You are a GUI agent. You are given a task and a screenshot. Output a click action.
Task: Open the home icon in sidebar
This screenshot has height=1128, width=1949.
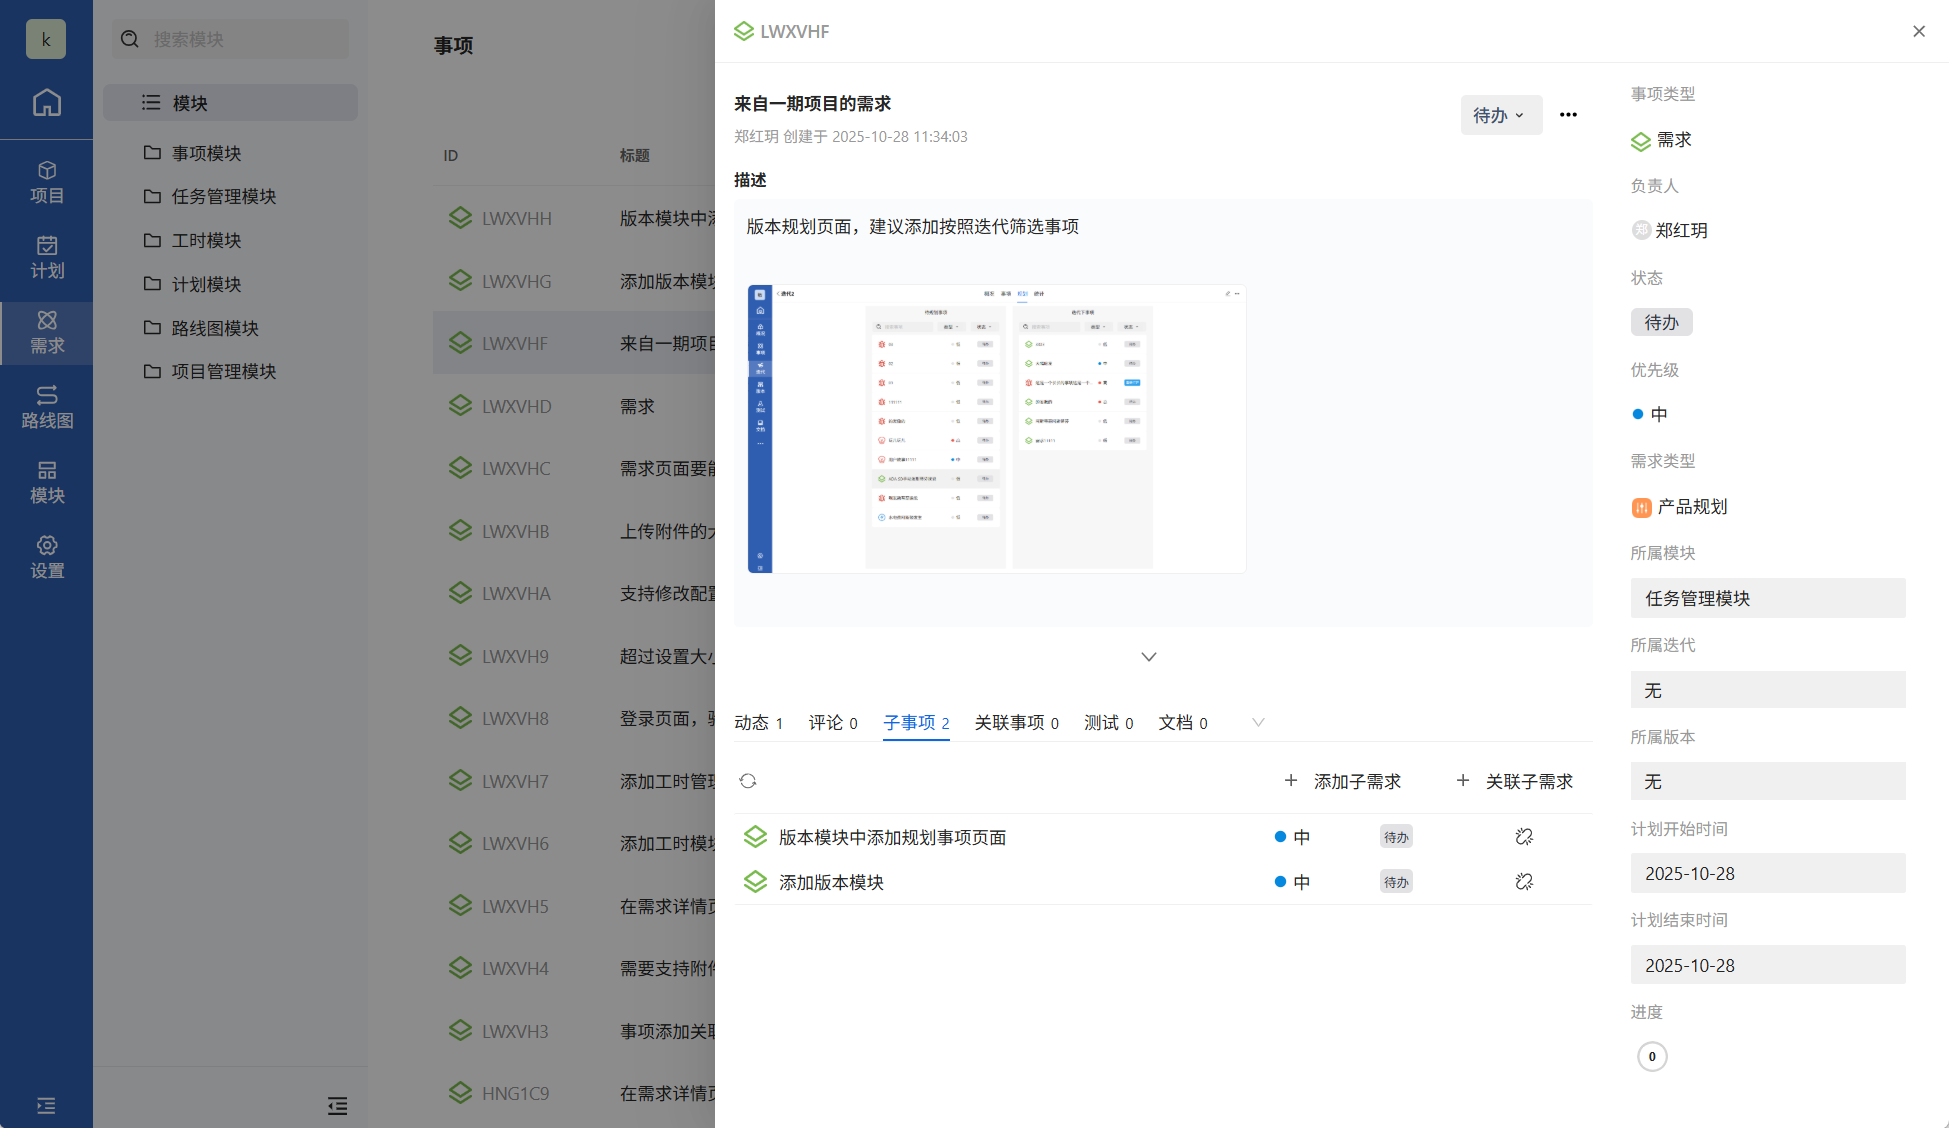click(x=46, y=102)
